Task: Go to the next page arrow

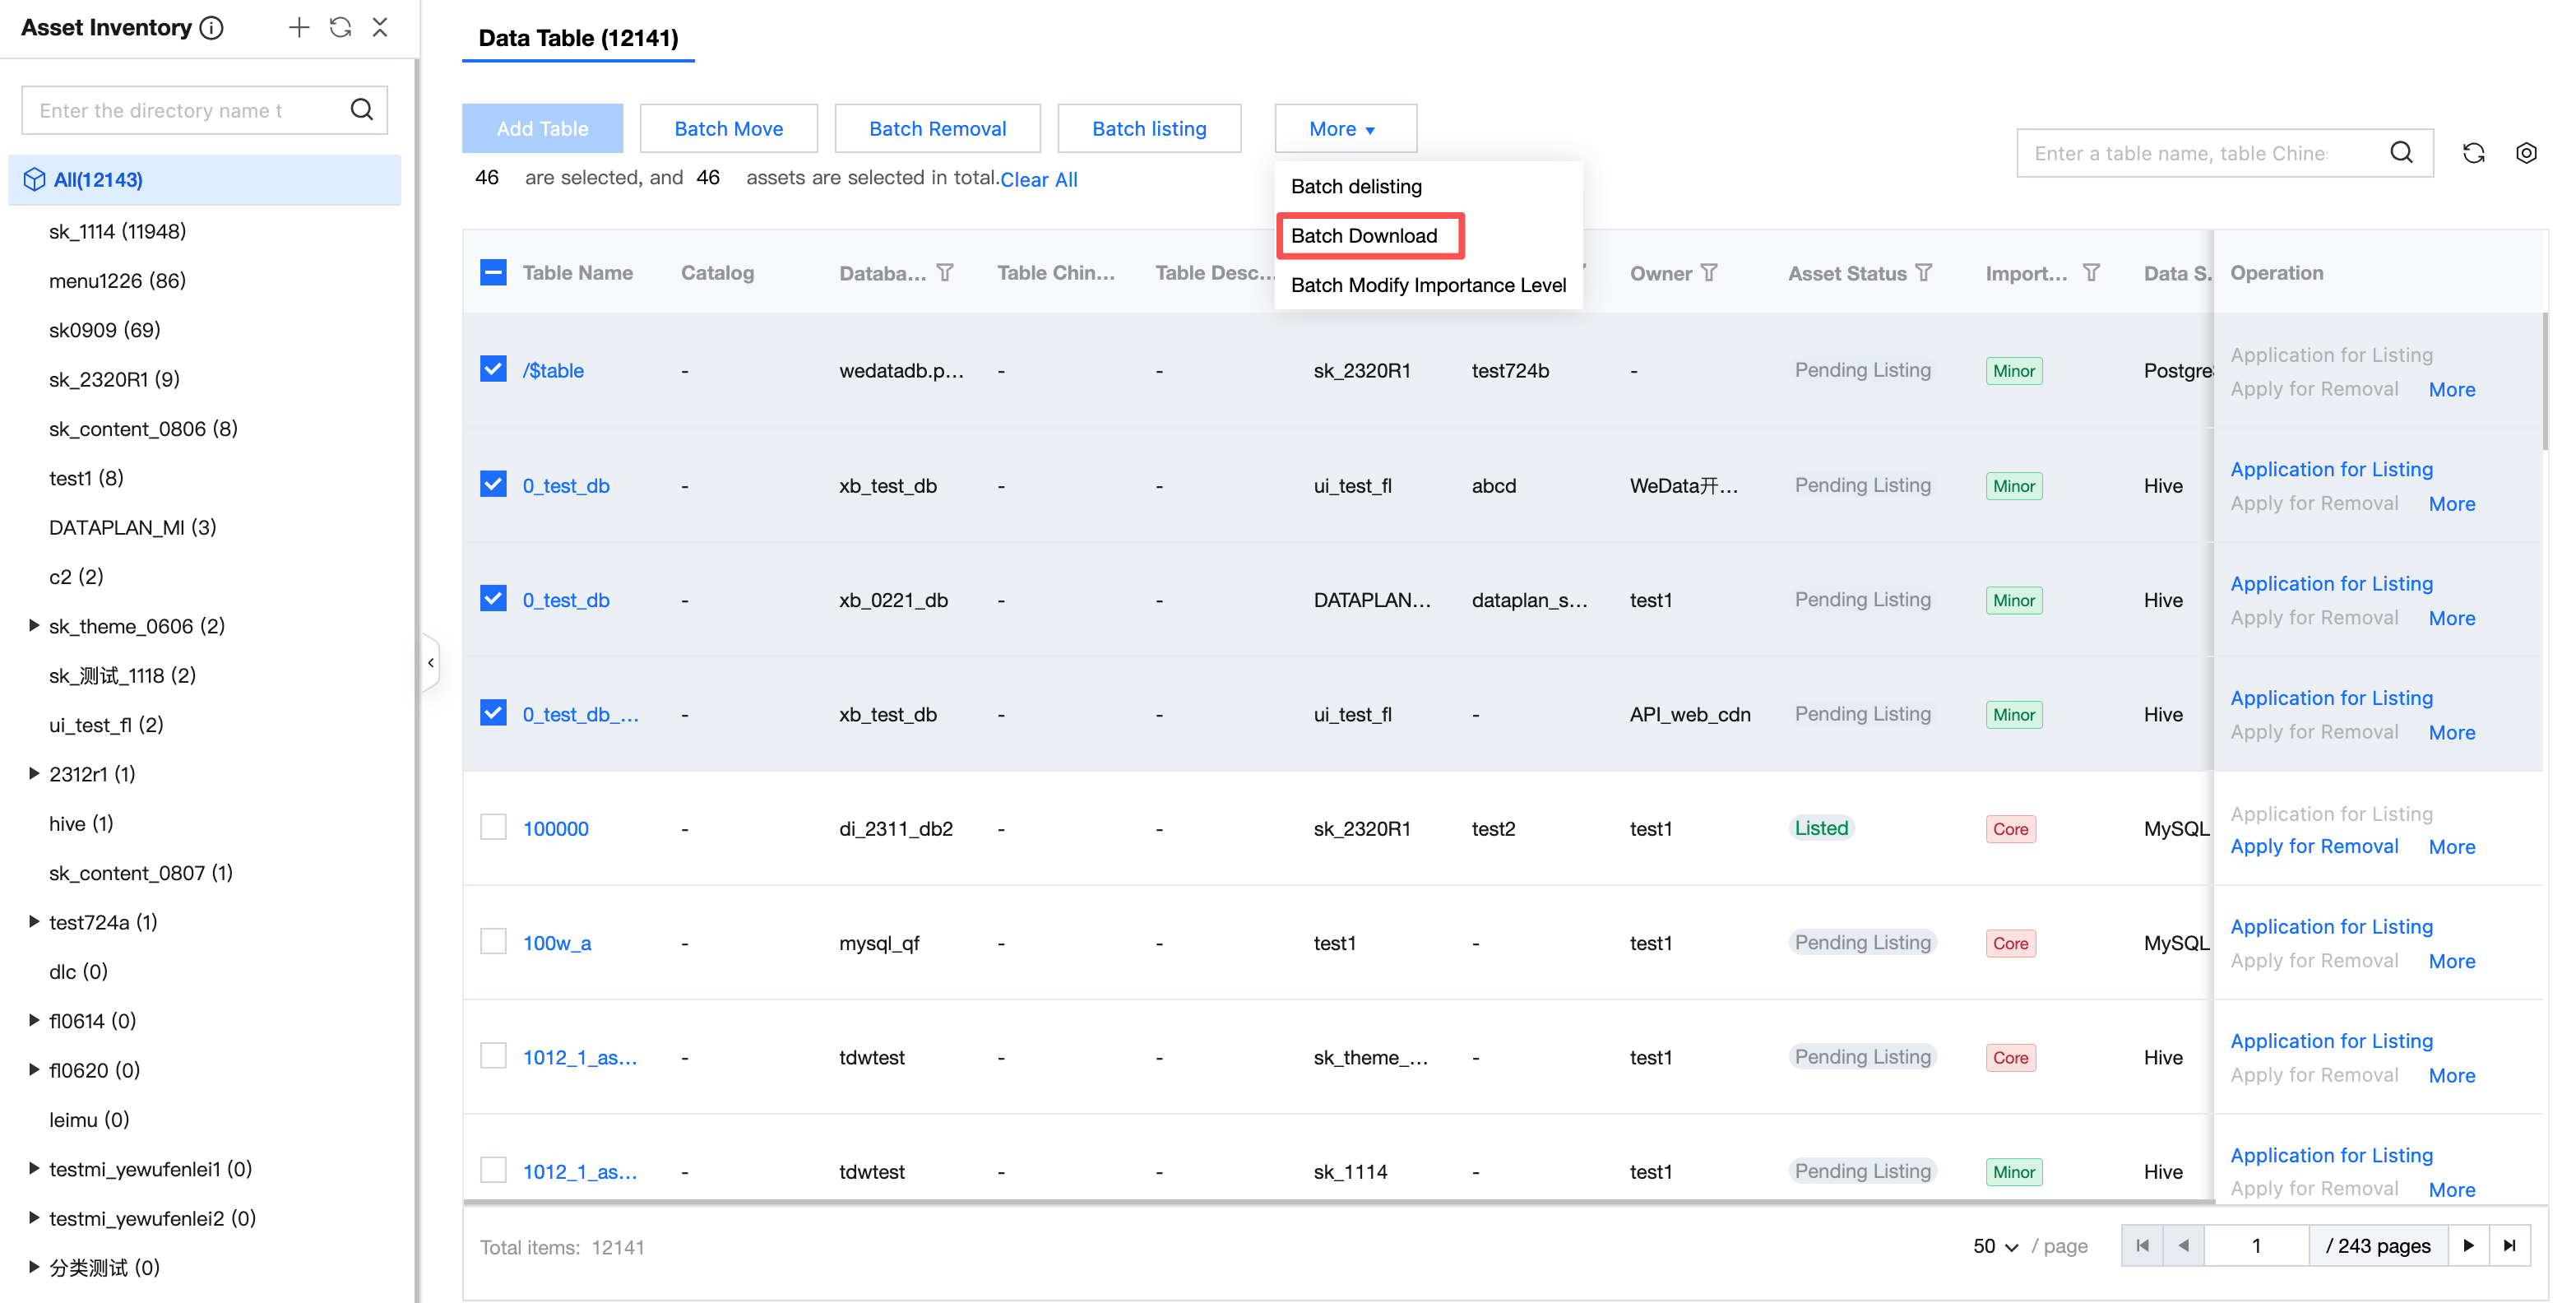Action: [x=2468, y=1245]
